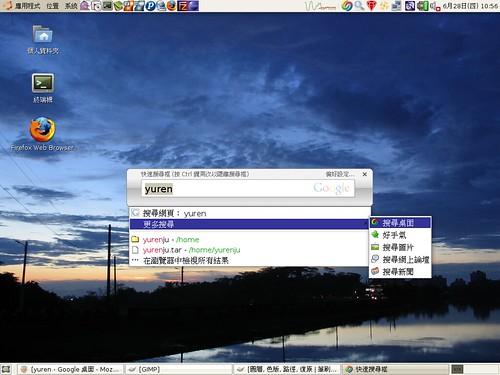
Task: Click the purple house icon in the top panel
Action: (85, 5)
